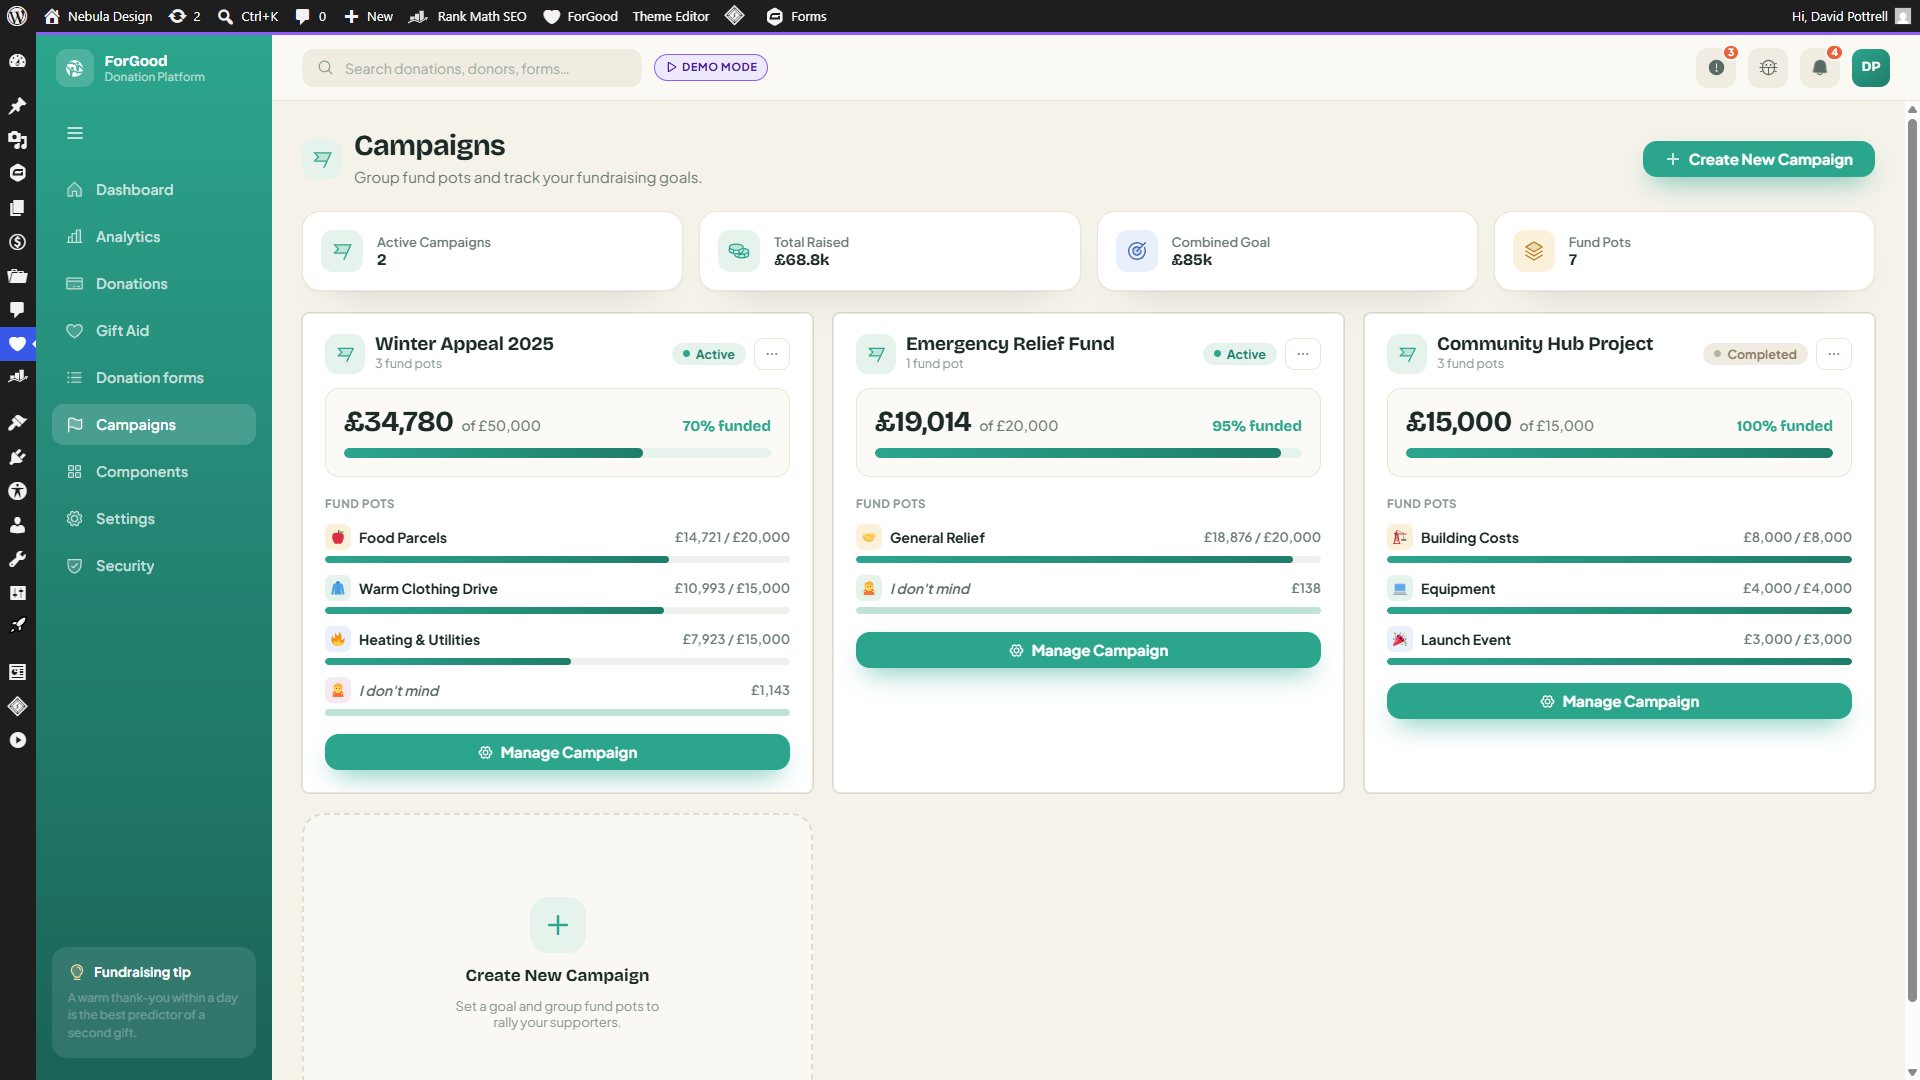Click Launch Event party popper icon

coord(1400,640)
